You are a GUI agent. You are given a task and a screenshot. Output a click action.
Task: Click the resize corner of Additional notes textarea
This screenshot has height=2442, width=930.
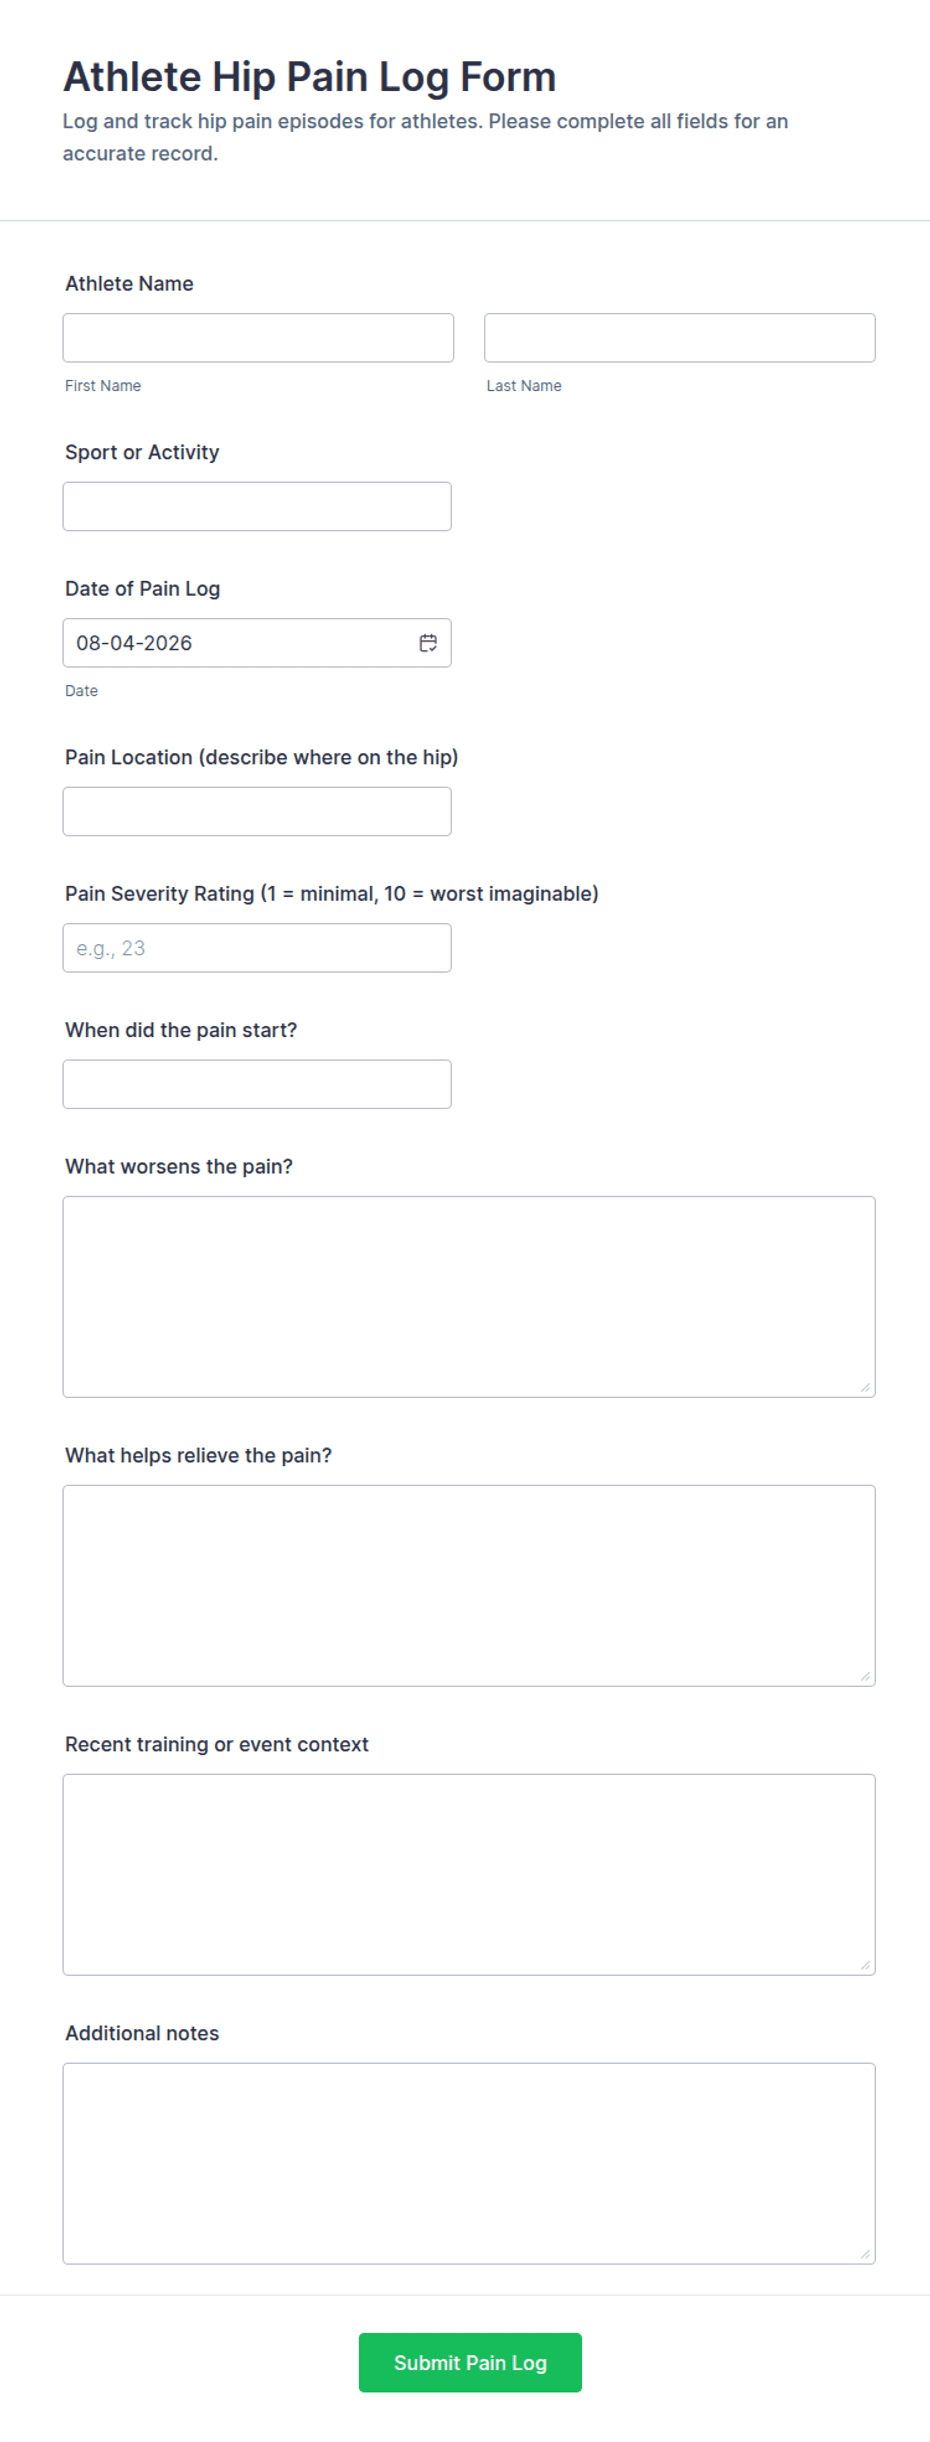coord(865,2254)
